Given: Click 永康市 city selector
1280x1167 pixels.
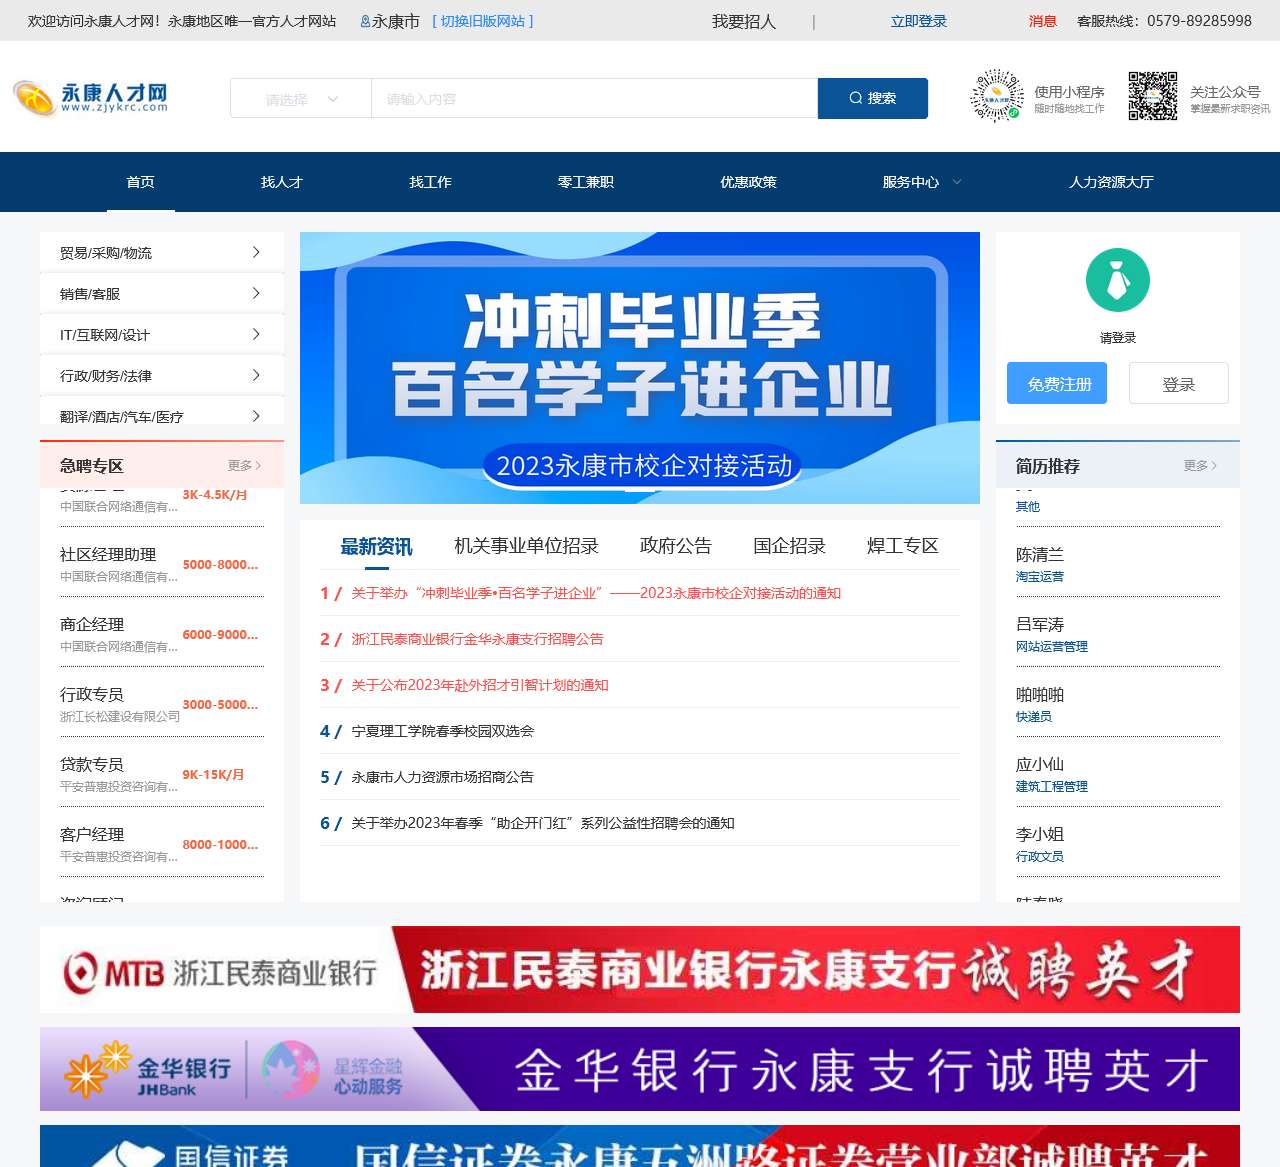Looking at the screenshot, I should (396, 21).
